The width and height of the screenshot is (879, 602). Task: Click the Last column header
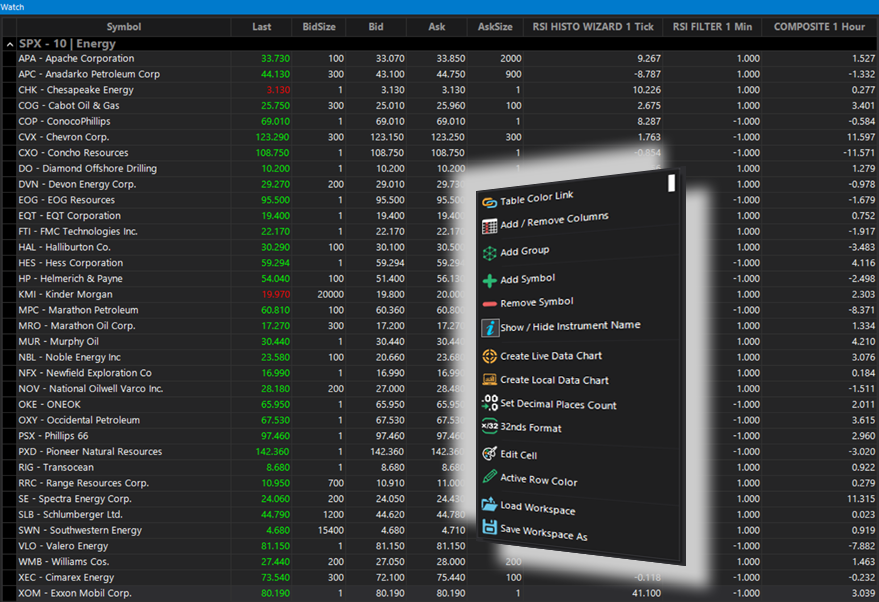[261, 27]
